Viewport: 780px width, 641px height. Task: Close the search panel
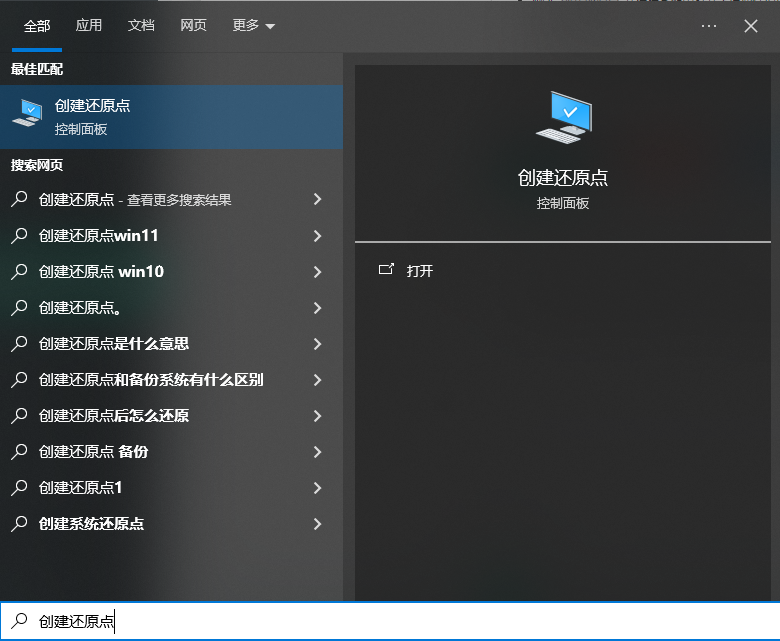(x=751, y=26)
